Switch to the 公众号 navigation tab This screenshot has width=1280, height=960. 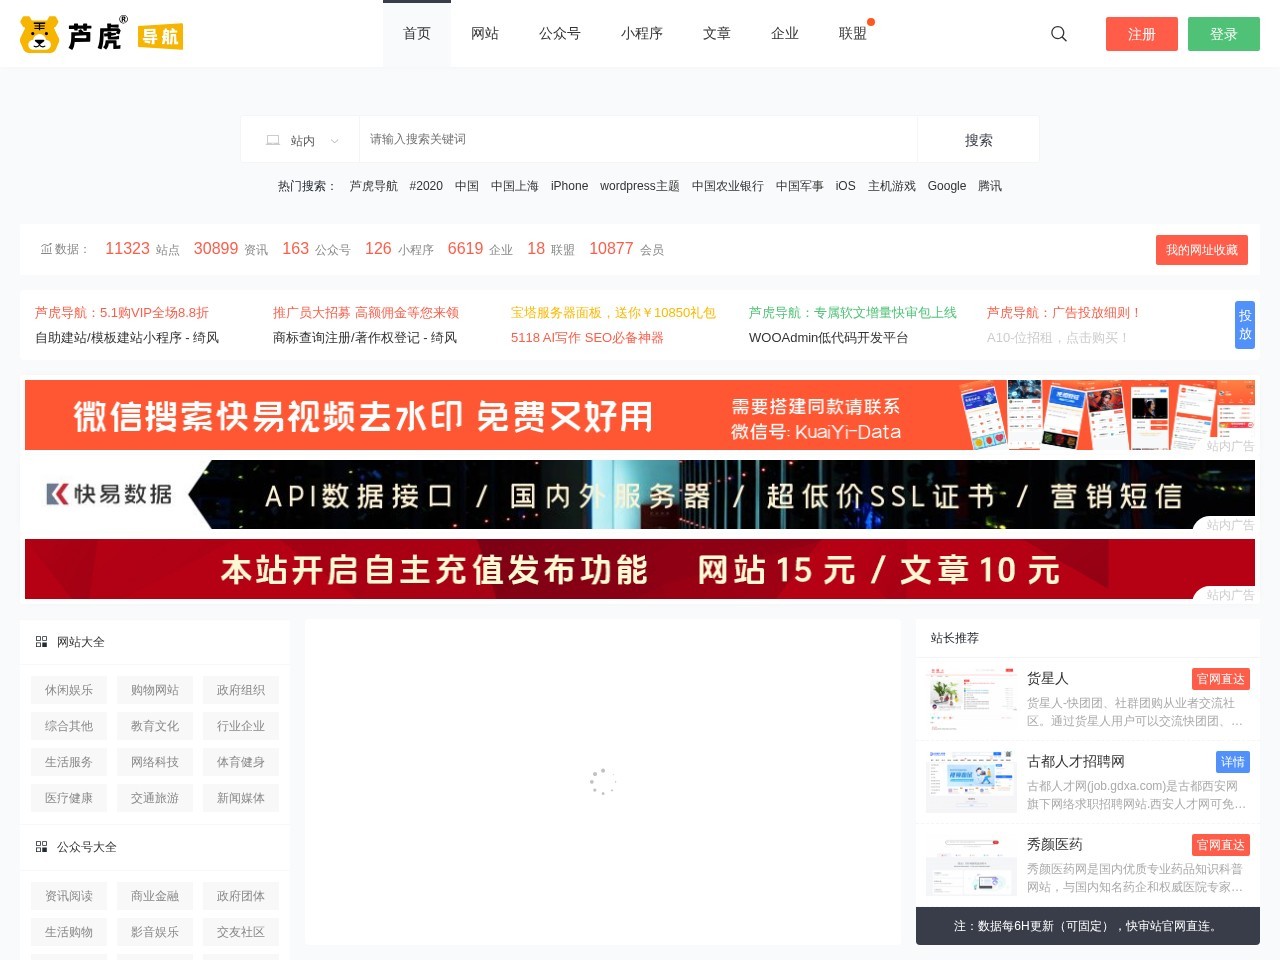(560, 34)
